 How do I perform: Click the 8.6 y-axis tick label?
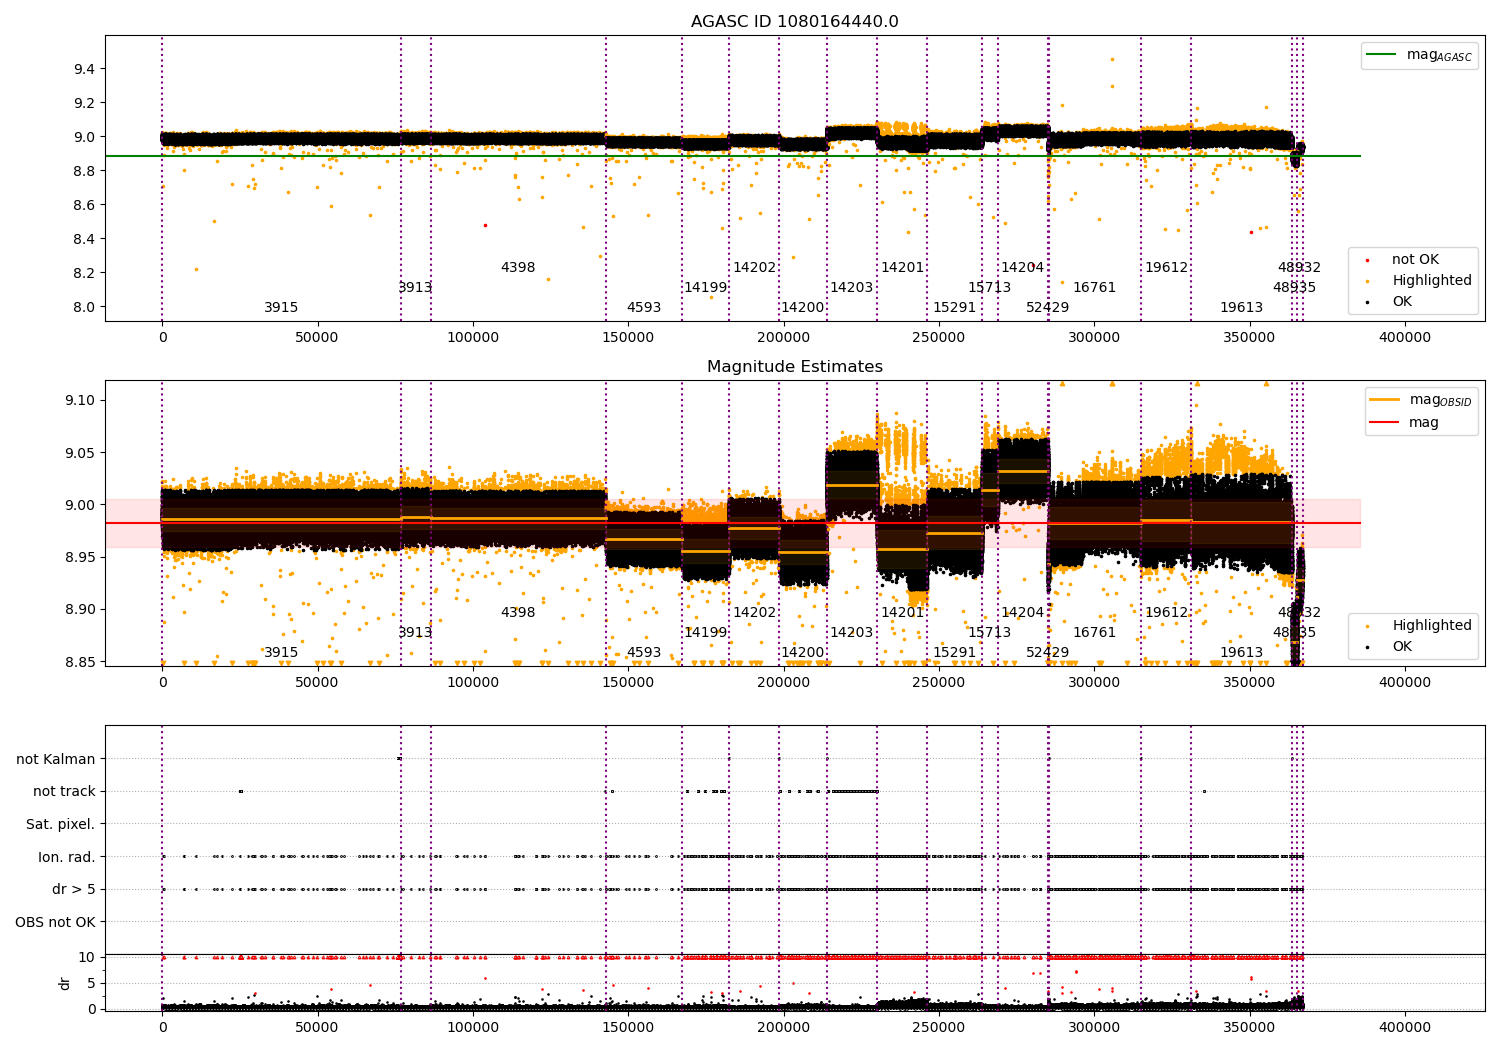(x=84, y=205)
